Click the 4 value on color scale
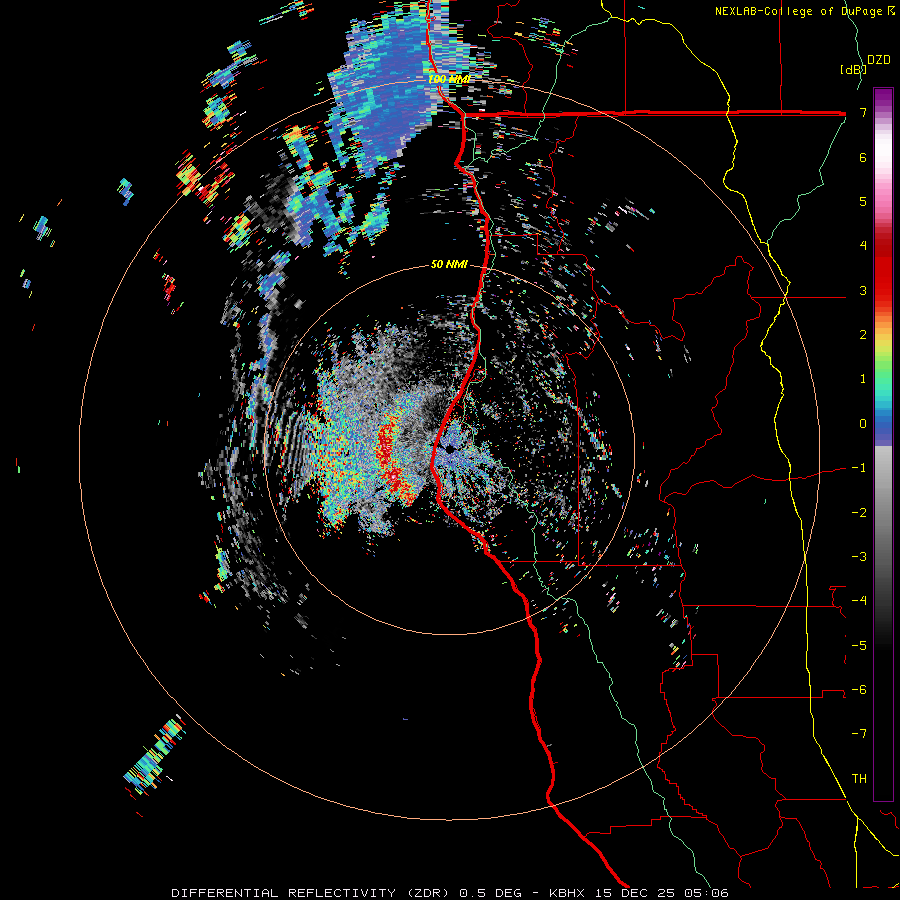 coord(863,246)
